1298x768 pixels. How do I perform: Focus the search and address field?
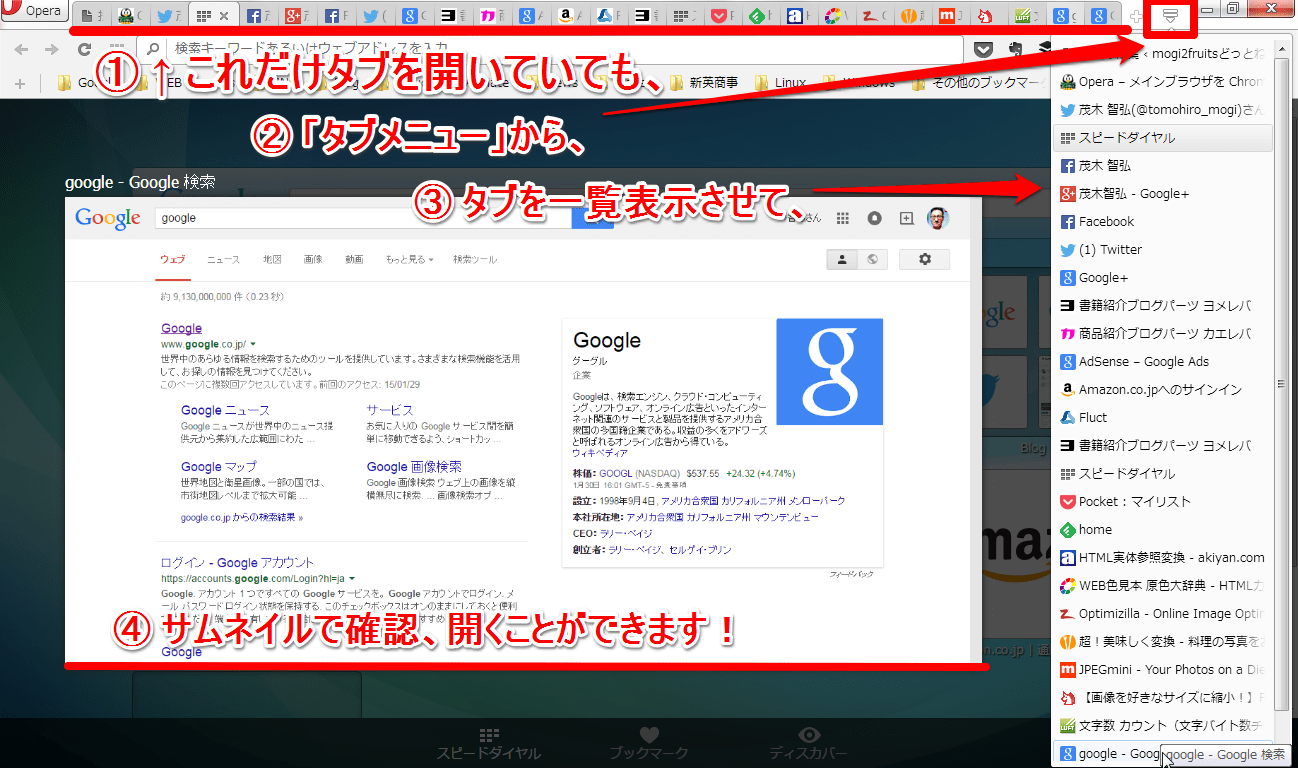click(550, 48)
